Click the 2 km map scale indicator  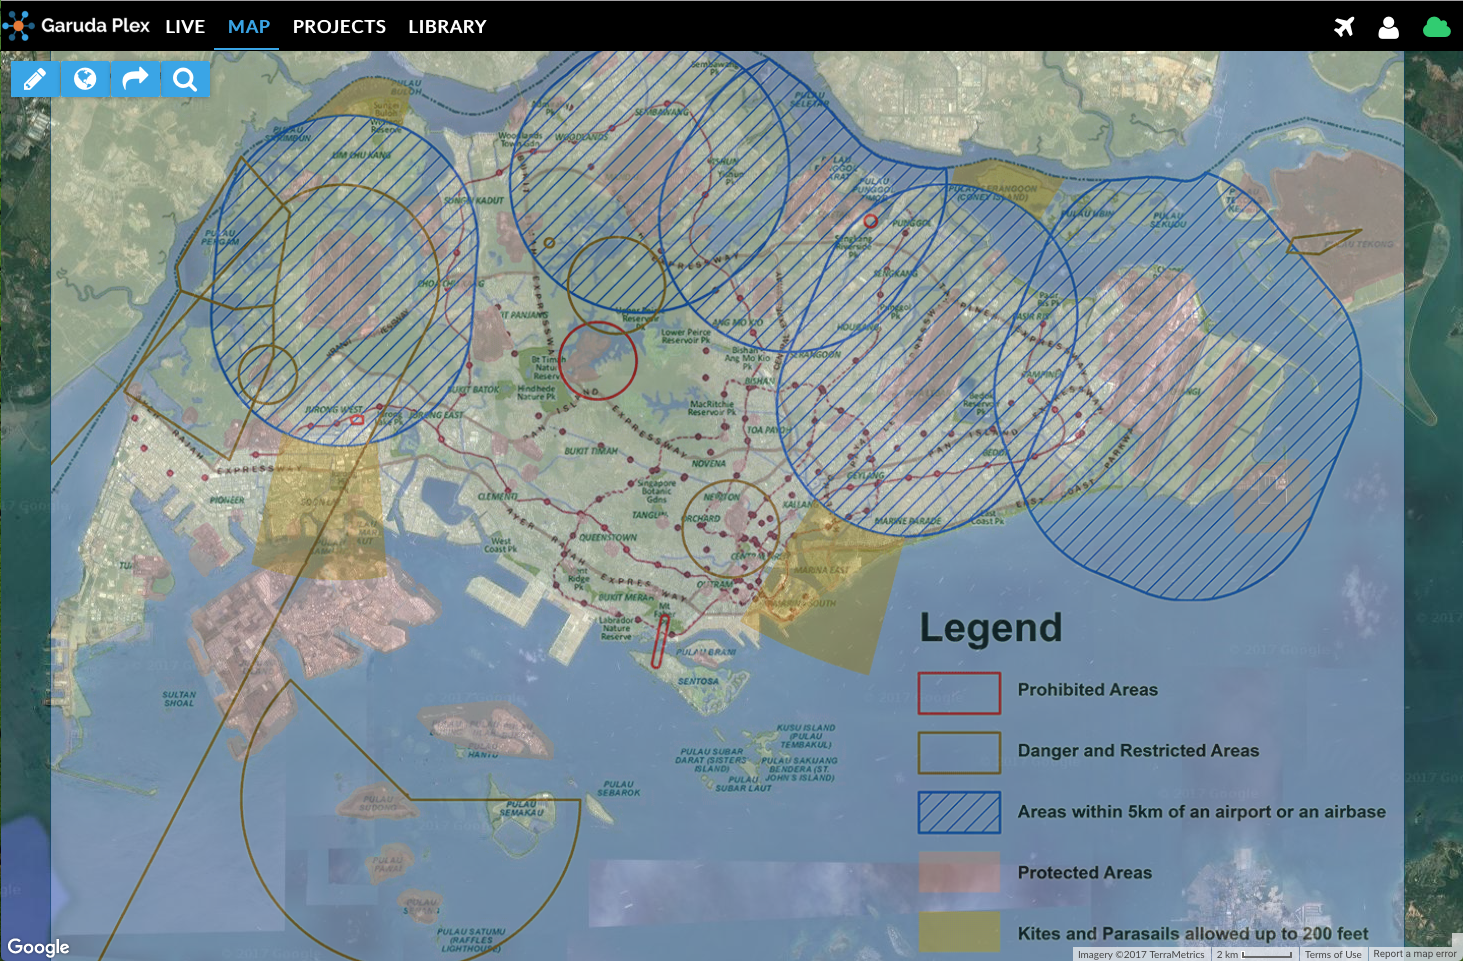point(1254,954)
